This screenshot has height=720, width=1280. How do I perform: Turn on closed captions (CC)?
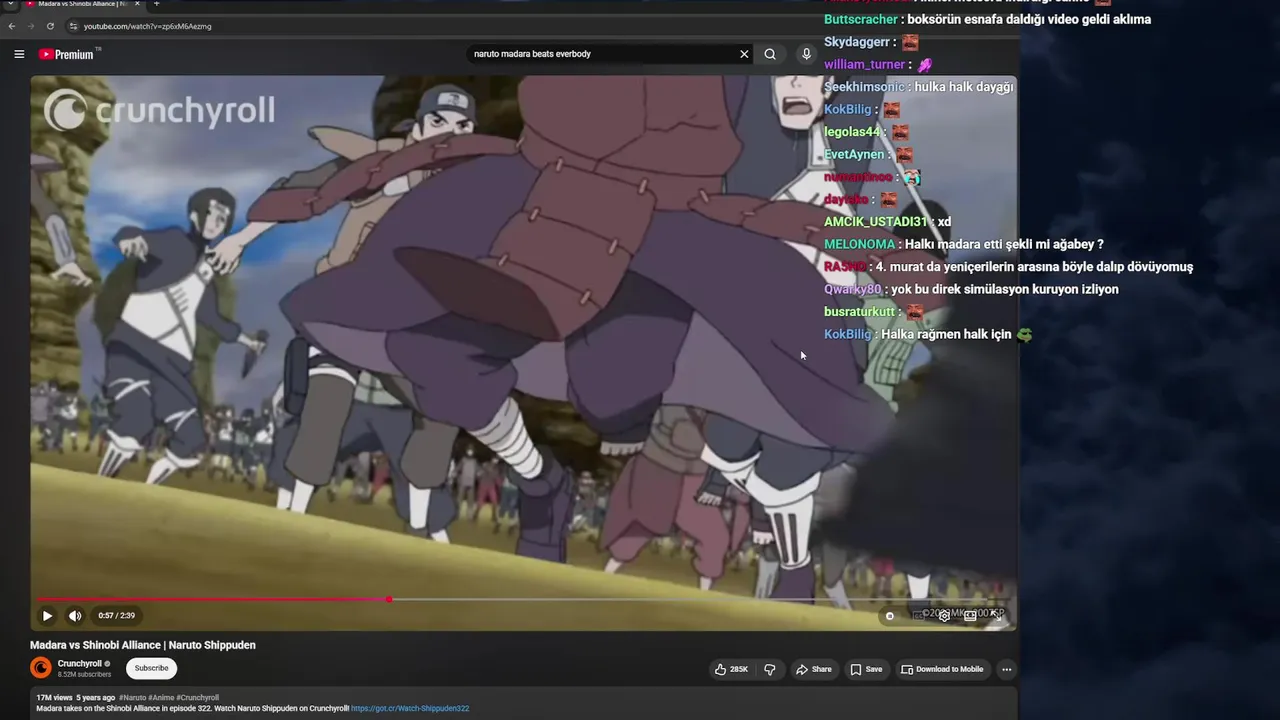coord(918,616)
